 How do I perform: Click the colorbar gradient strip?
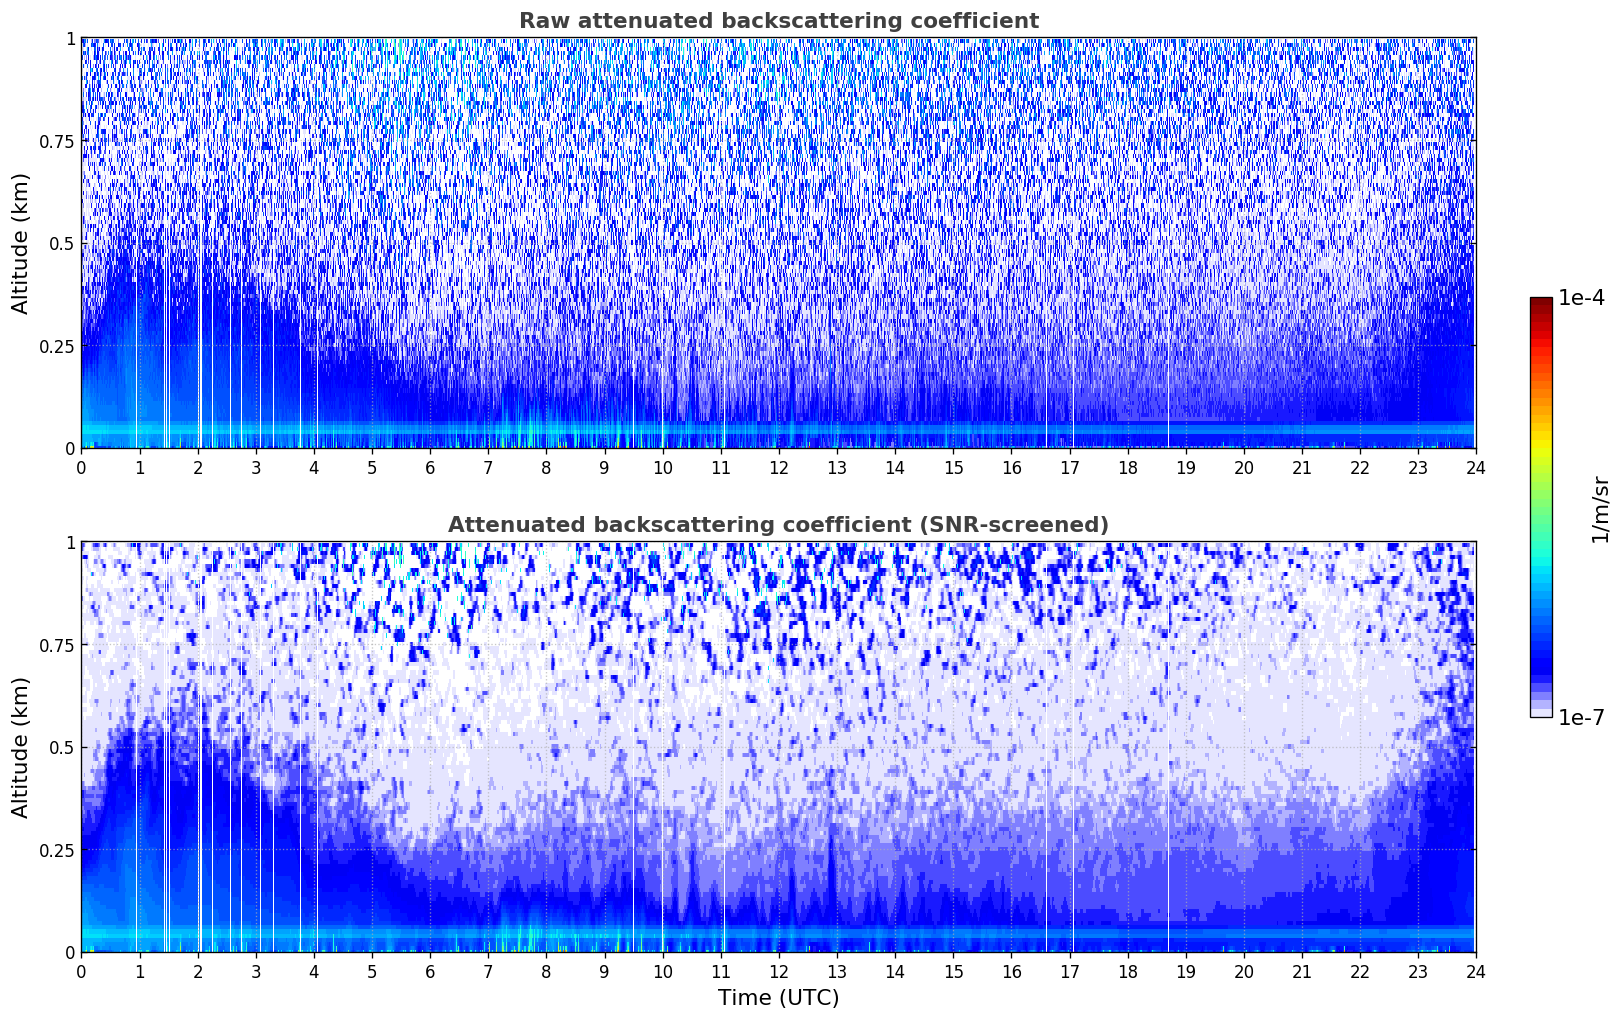coord(1541,507)
